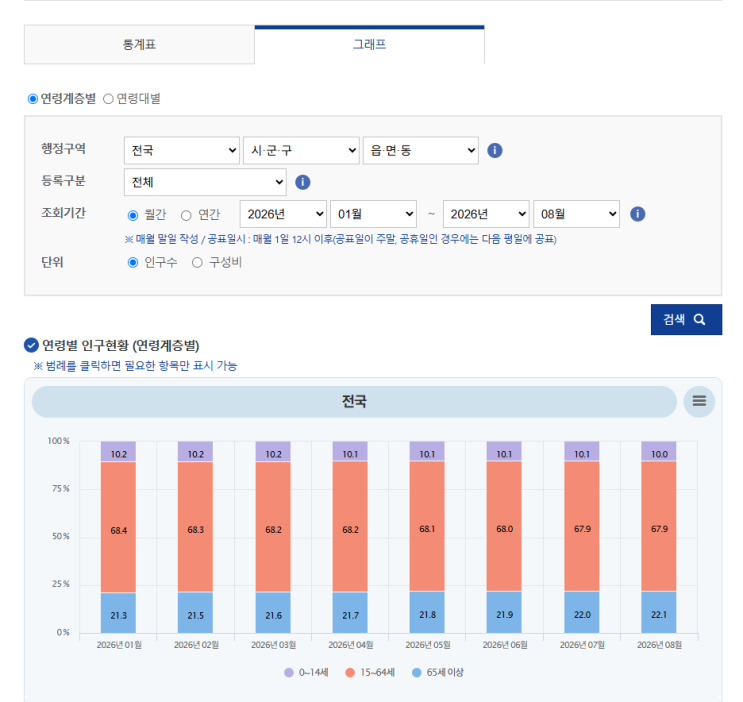This screenshot has height=702, width=743.
Task: Open the start year 2026년 dropdown
Action: pyautogui.click(x=283, y=214)
